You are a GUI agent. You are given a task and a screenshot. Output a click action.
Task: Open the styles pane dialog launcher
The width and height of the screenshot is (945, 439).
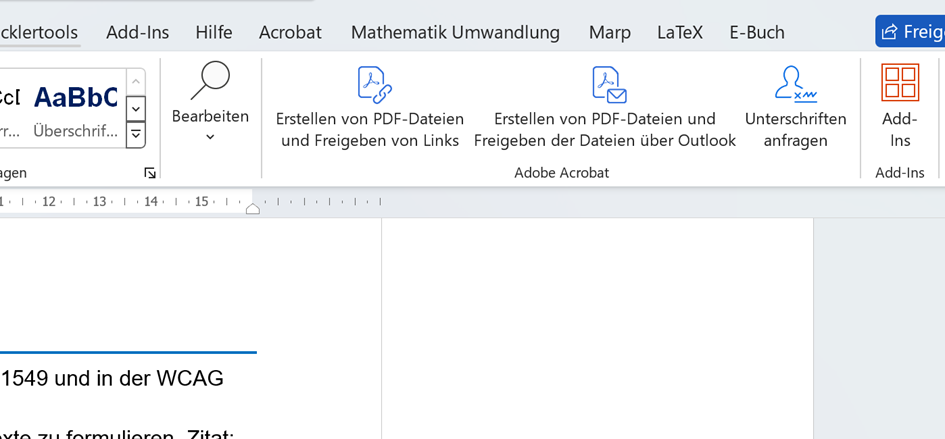pyautogui.click(x=150, y=174)
